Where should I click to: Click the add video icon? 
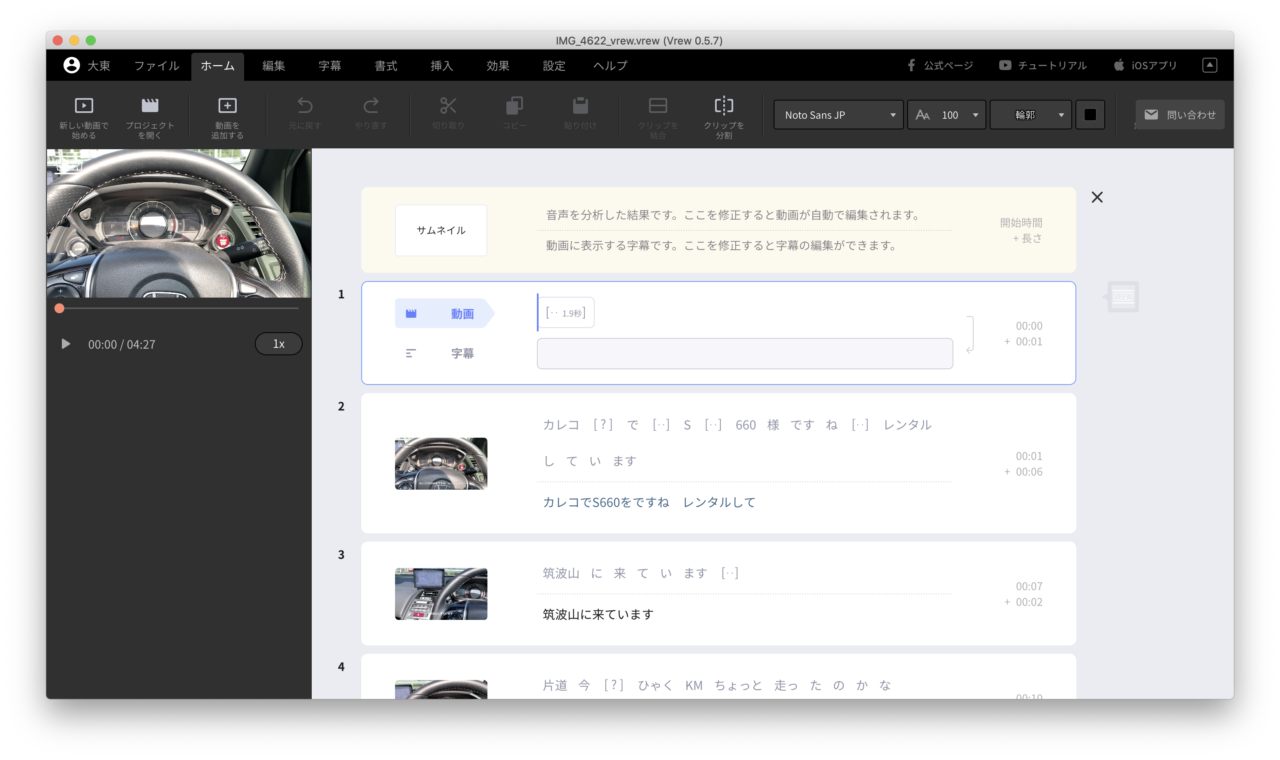coord(228,105)
